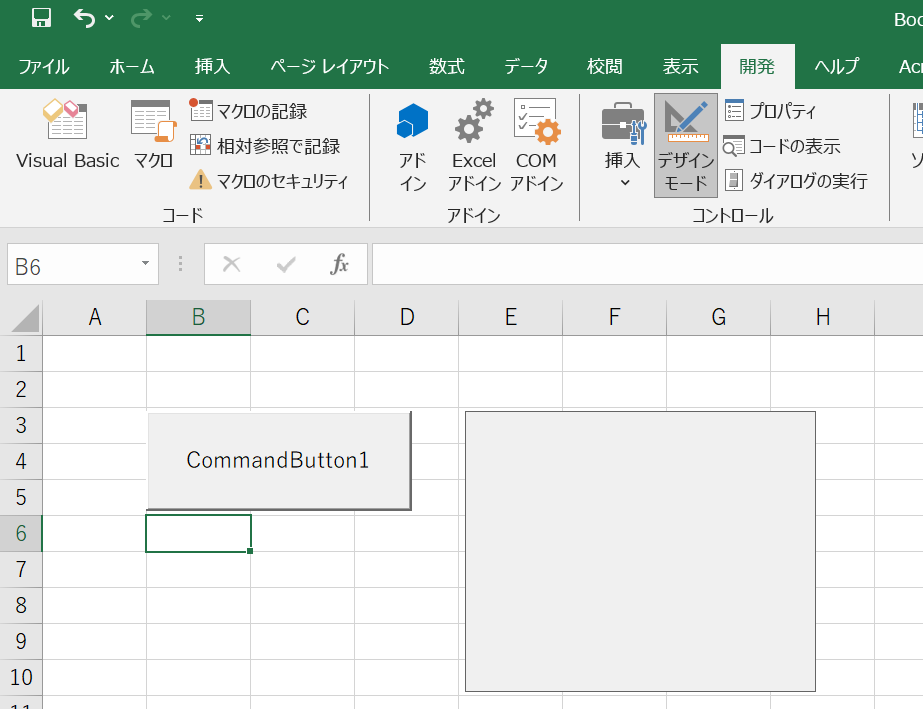Image resolution: width=923 pixels, height=709 pixels.
Task: Switch to the 数式 (Formulas) tab
Action: (447, 67)
